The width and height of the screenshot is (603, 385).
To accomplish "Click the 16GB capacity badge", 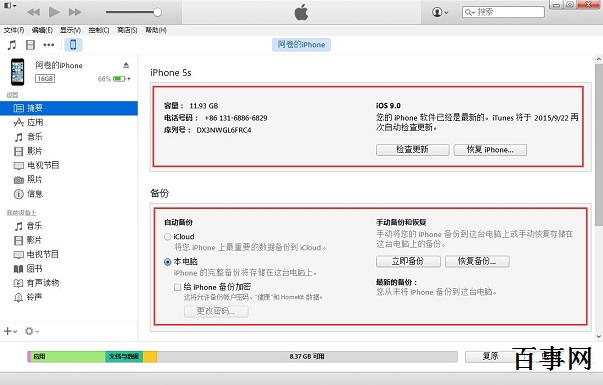I will coord(45,78).
